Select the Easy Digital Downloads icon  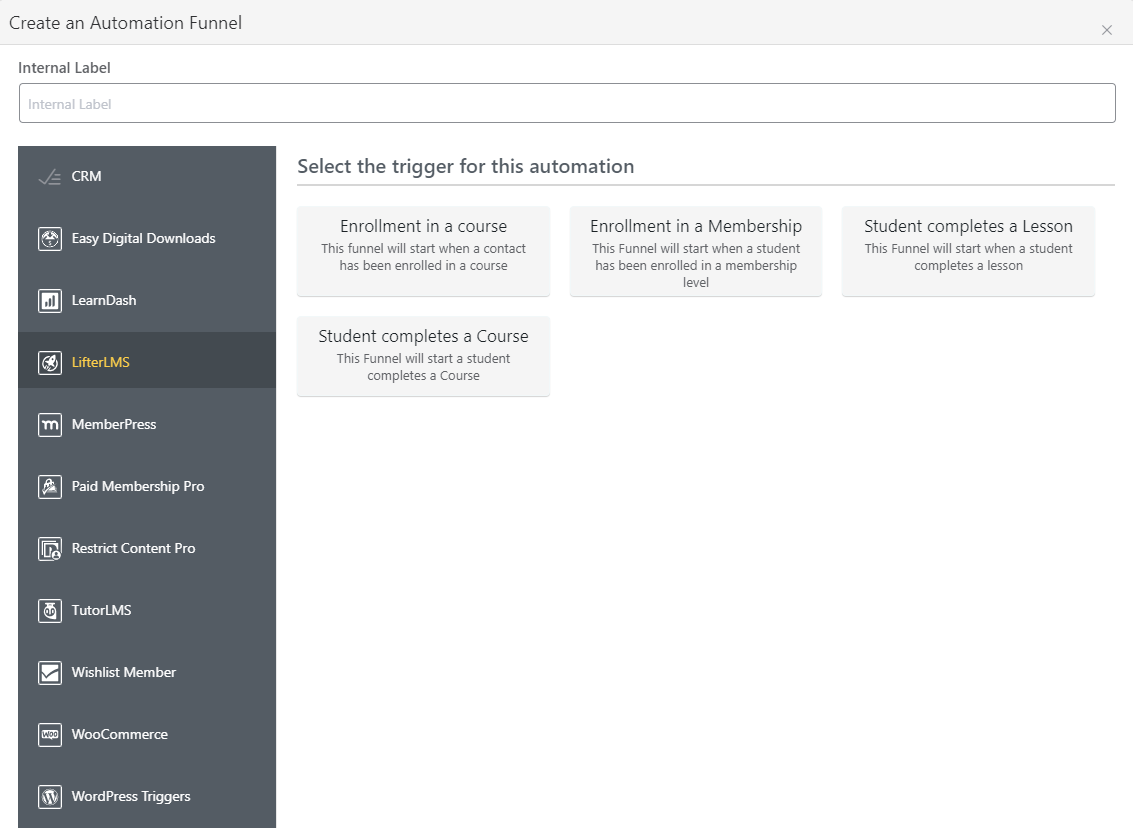click(x=51, y=238)
